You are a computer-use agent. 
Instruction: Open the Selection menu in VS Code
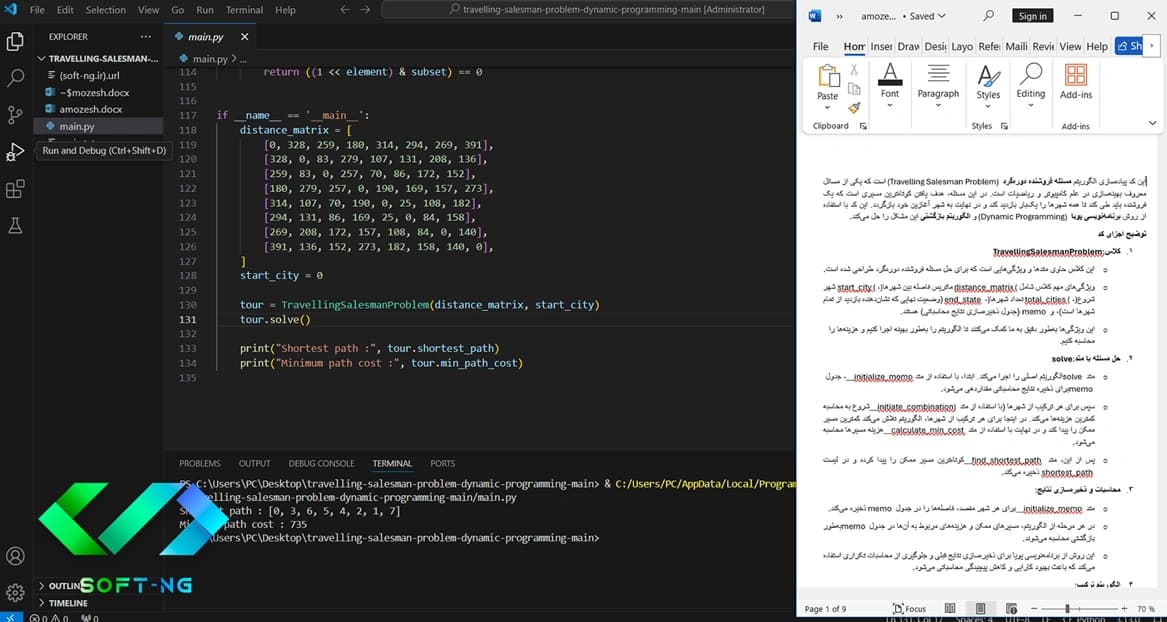point(106,10)
